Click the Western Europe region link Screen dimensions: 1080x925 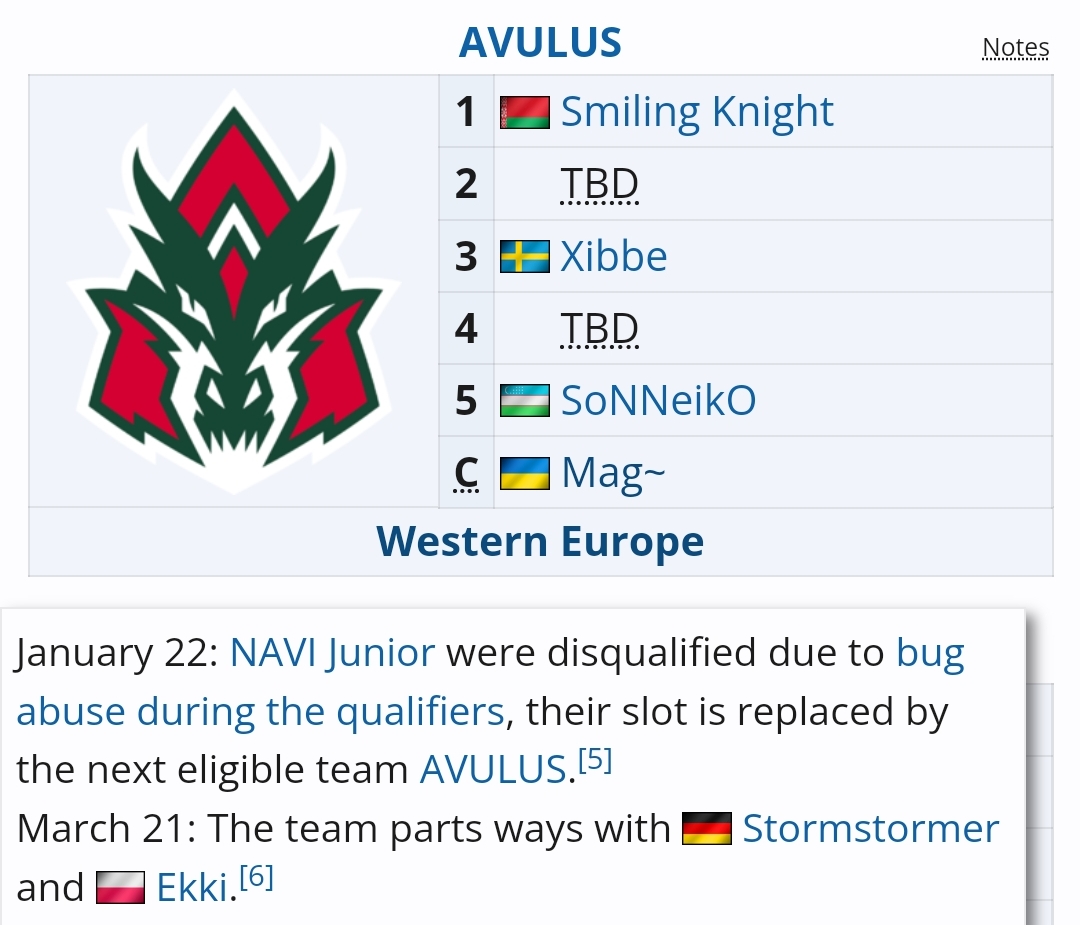(x=540, y=542)
